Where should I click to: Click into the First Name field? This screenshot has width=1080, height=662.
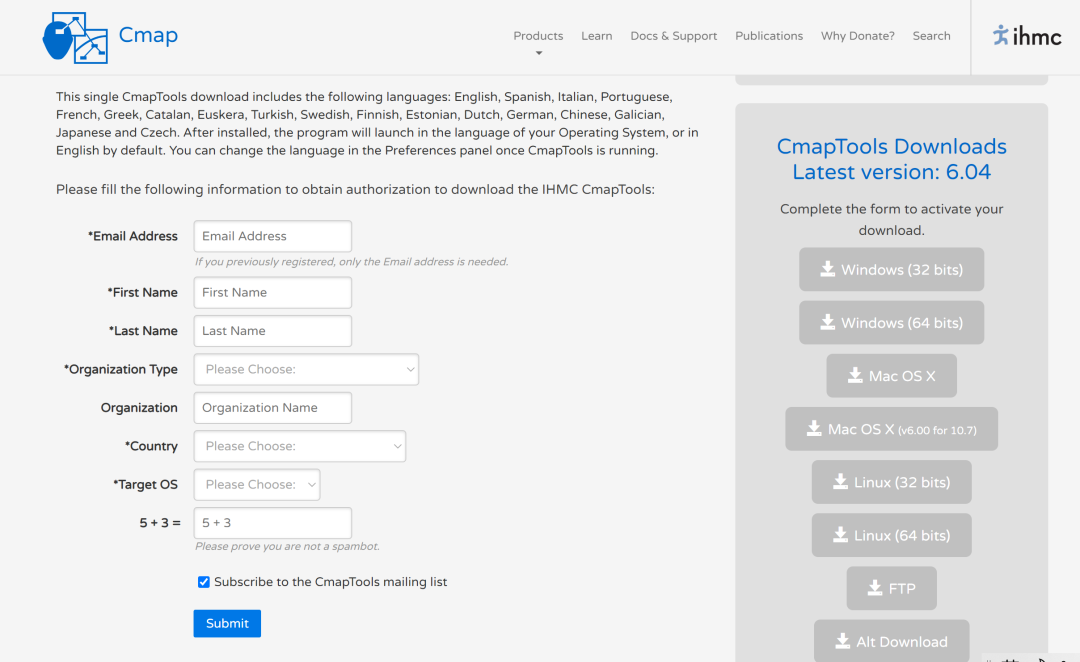coord(273,293)
